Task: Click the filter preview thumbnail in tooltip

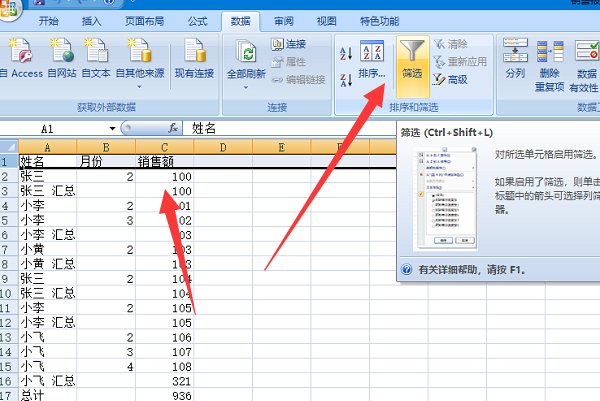Action: (x=447, y=199)
